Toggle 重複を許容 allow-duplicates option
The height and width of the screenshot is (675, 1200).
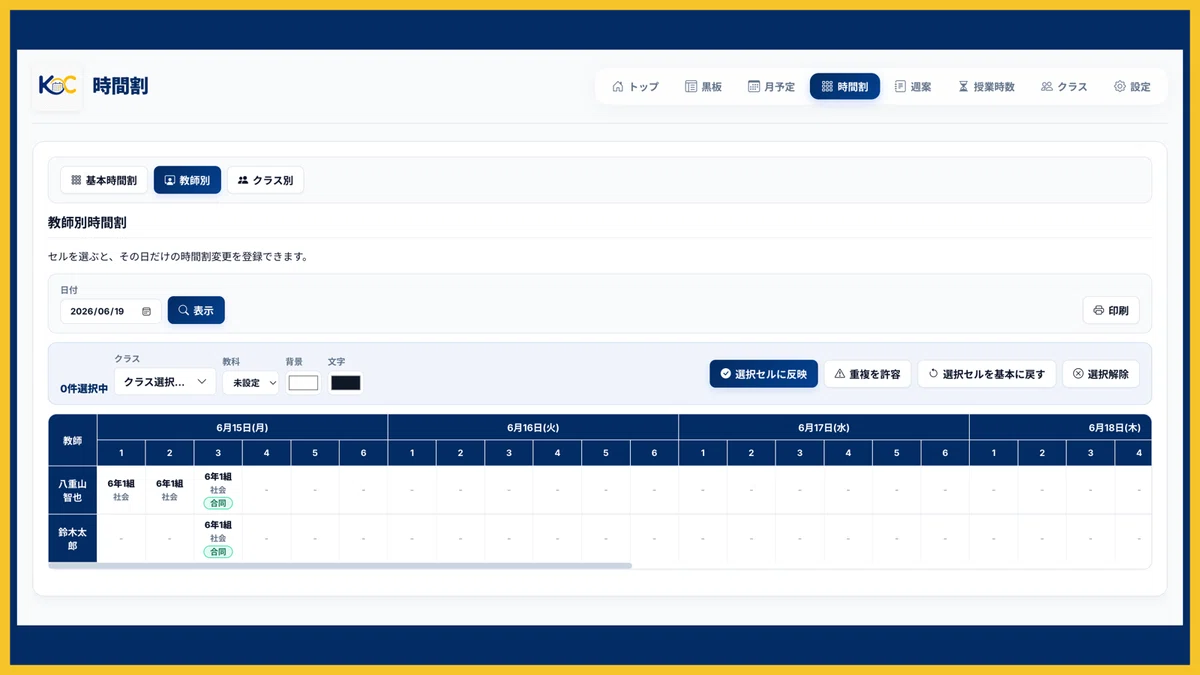coord(867,374)
